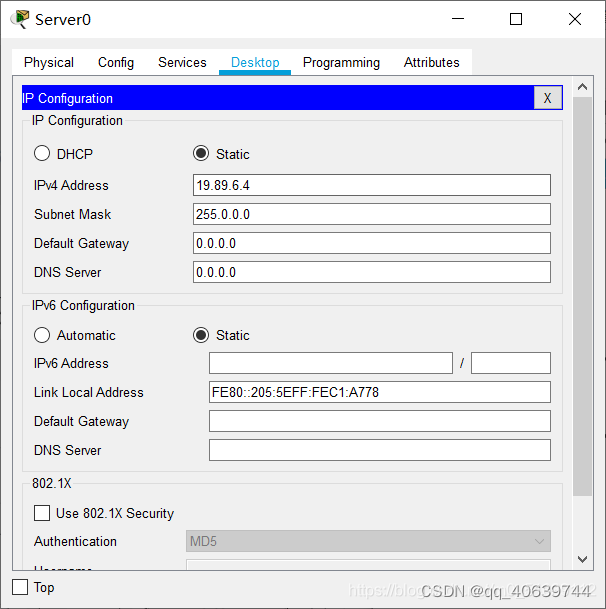Click the scrollbar up arrow
Viewport: 606px width, 609px height.
click(582, 87)
